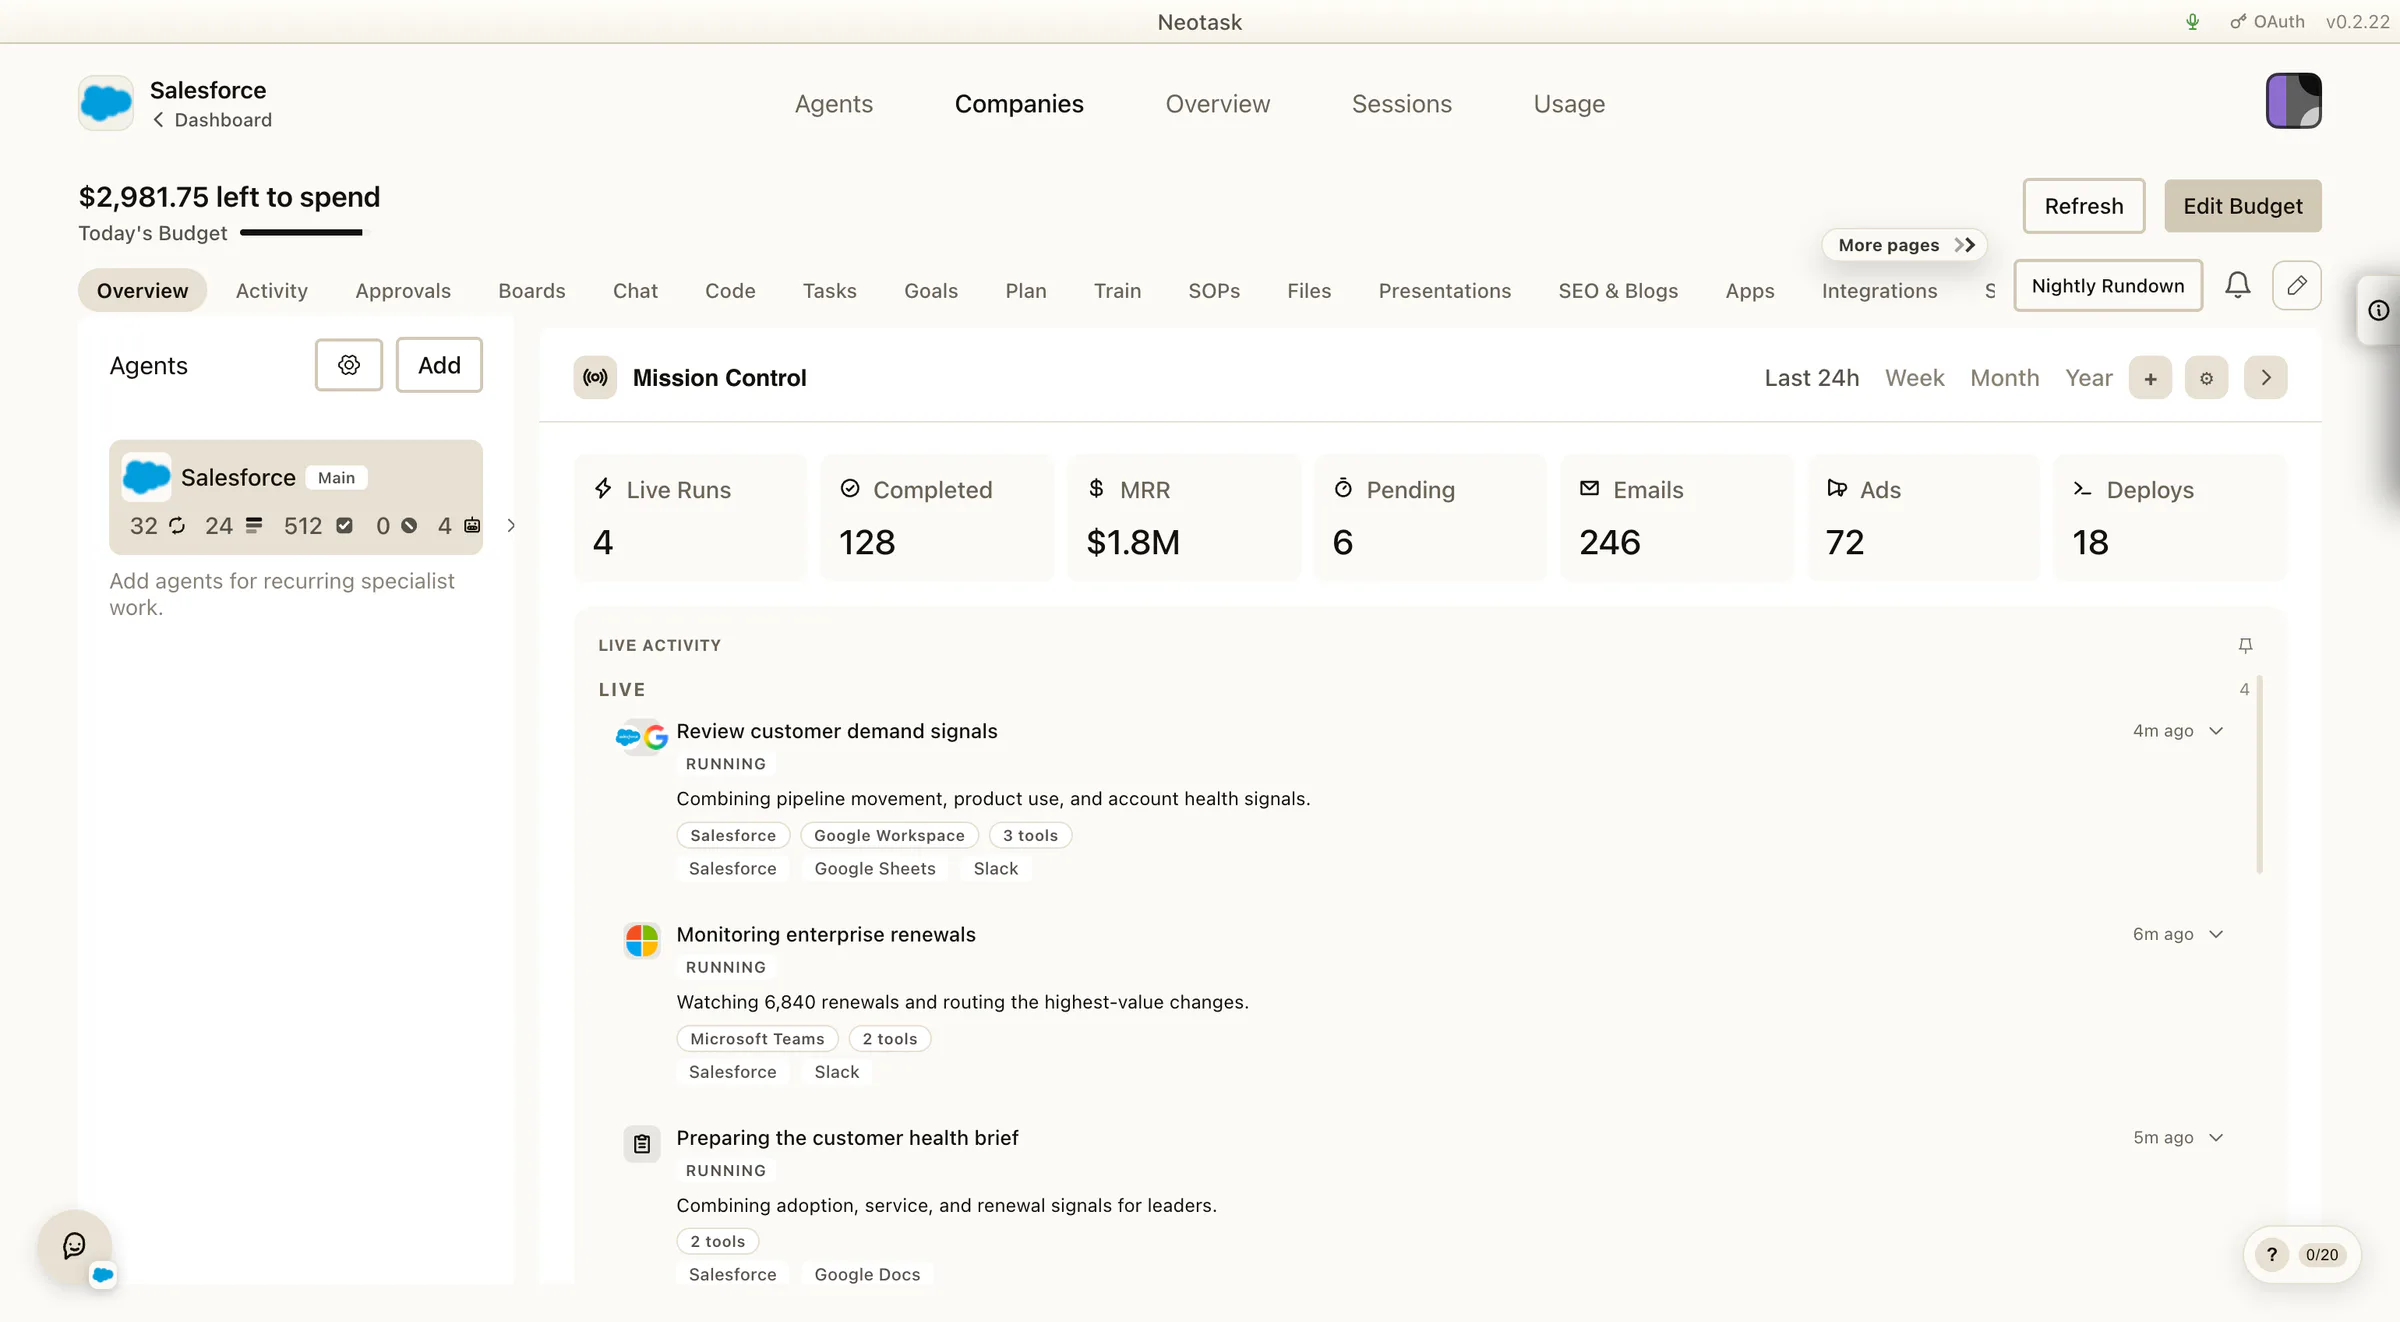This screenshot has height=1322, width=2400.
Task: Add a widget with the plus button
Action: (x=2150, y=378)
